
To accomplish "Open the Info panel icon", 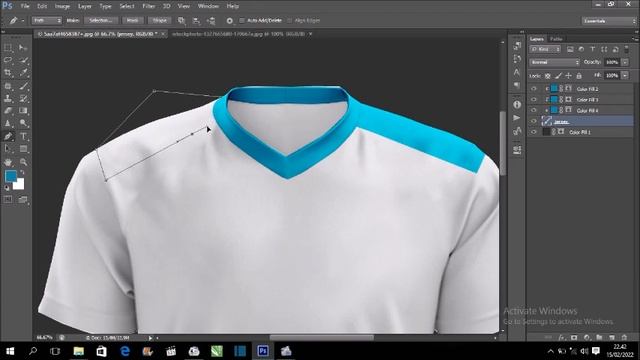I will pos(517,104).
